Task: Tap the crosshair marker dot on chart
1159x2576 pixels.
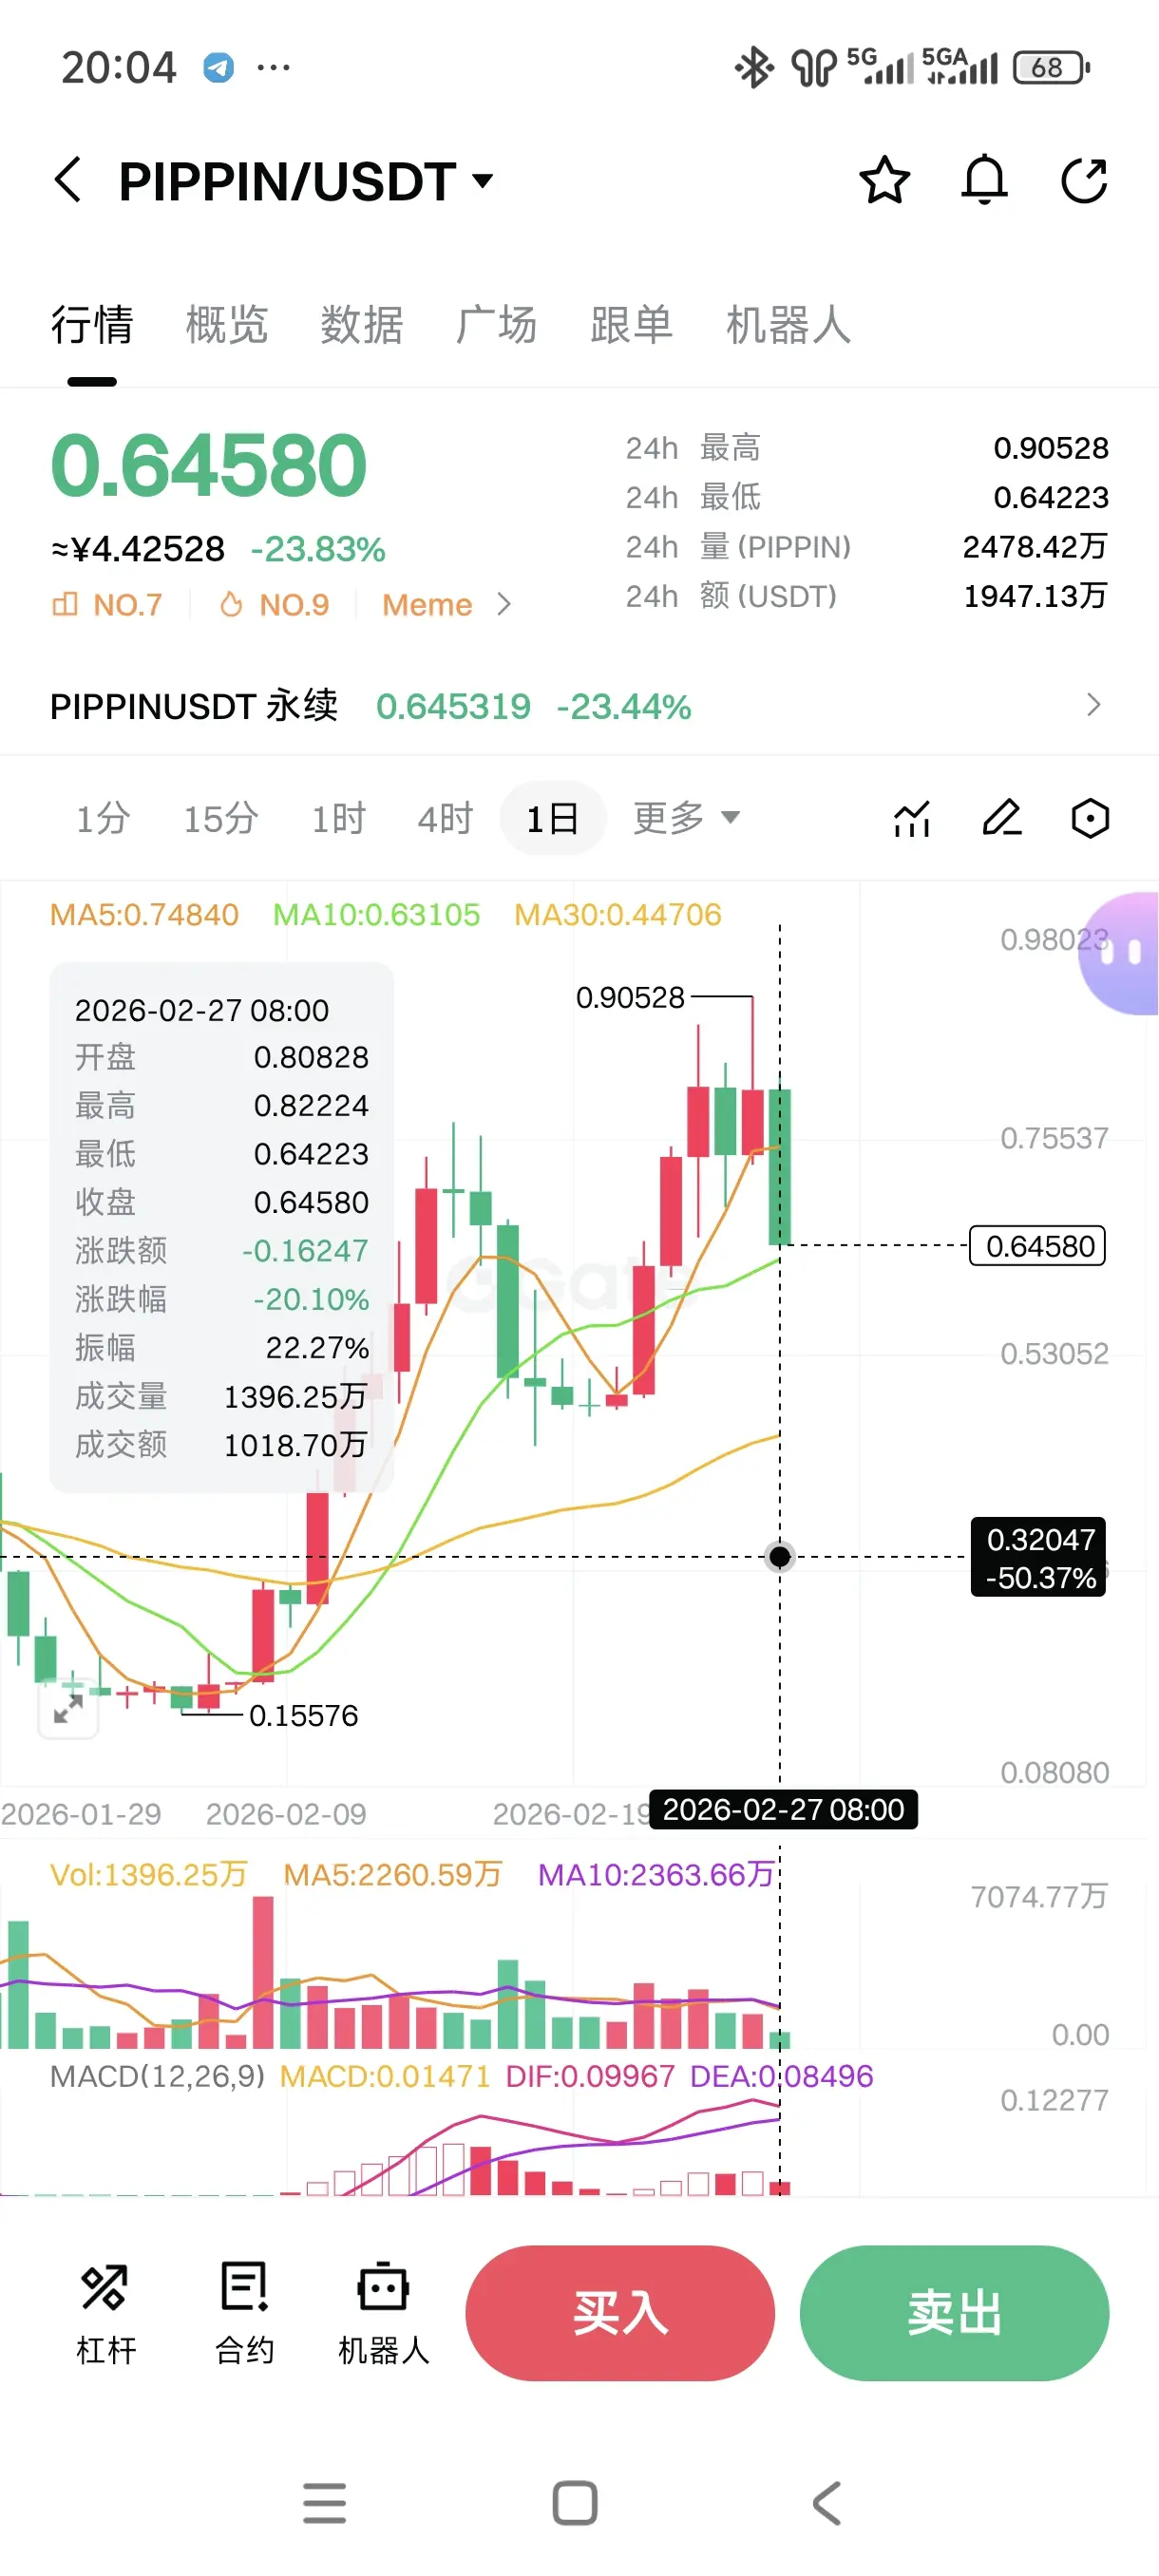Action: click(x=779, y=1557)
